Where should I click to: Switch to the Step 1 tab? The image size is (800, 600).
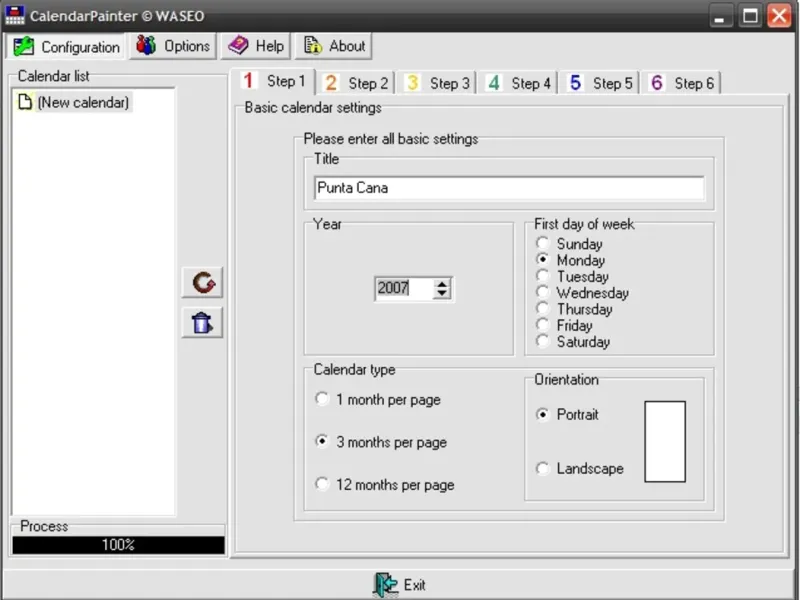point(274,82)
